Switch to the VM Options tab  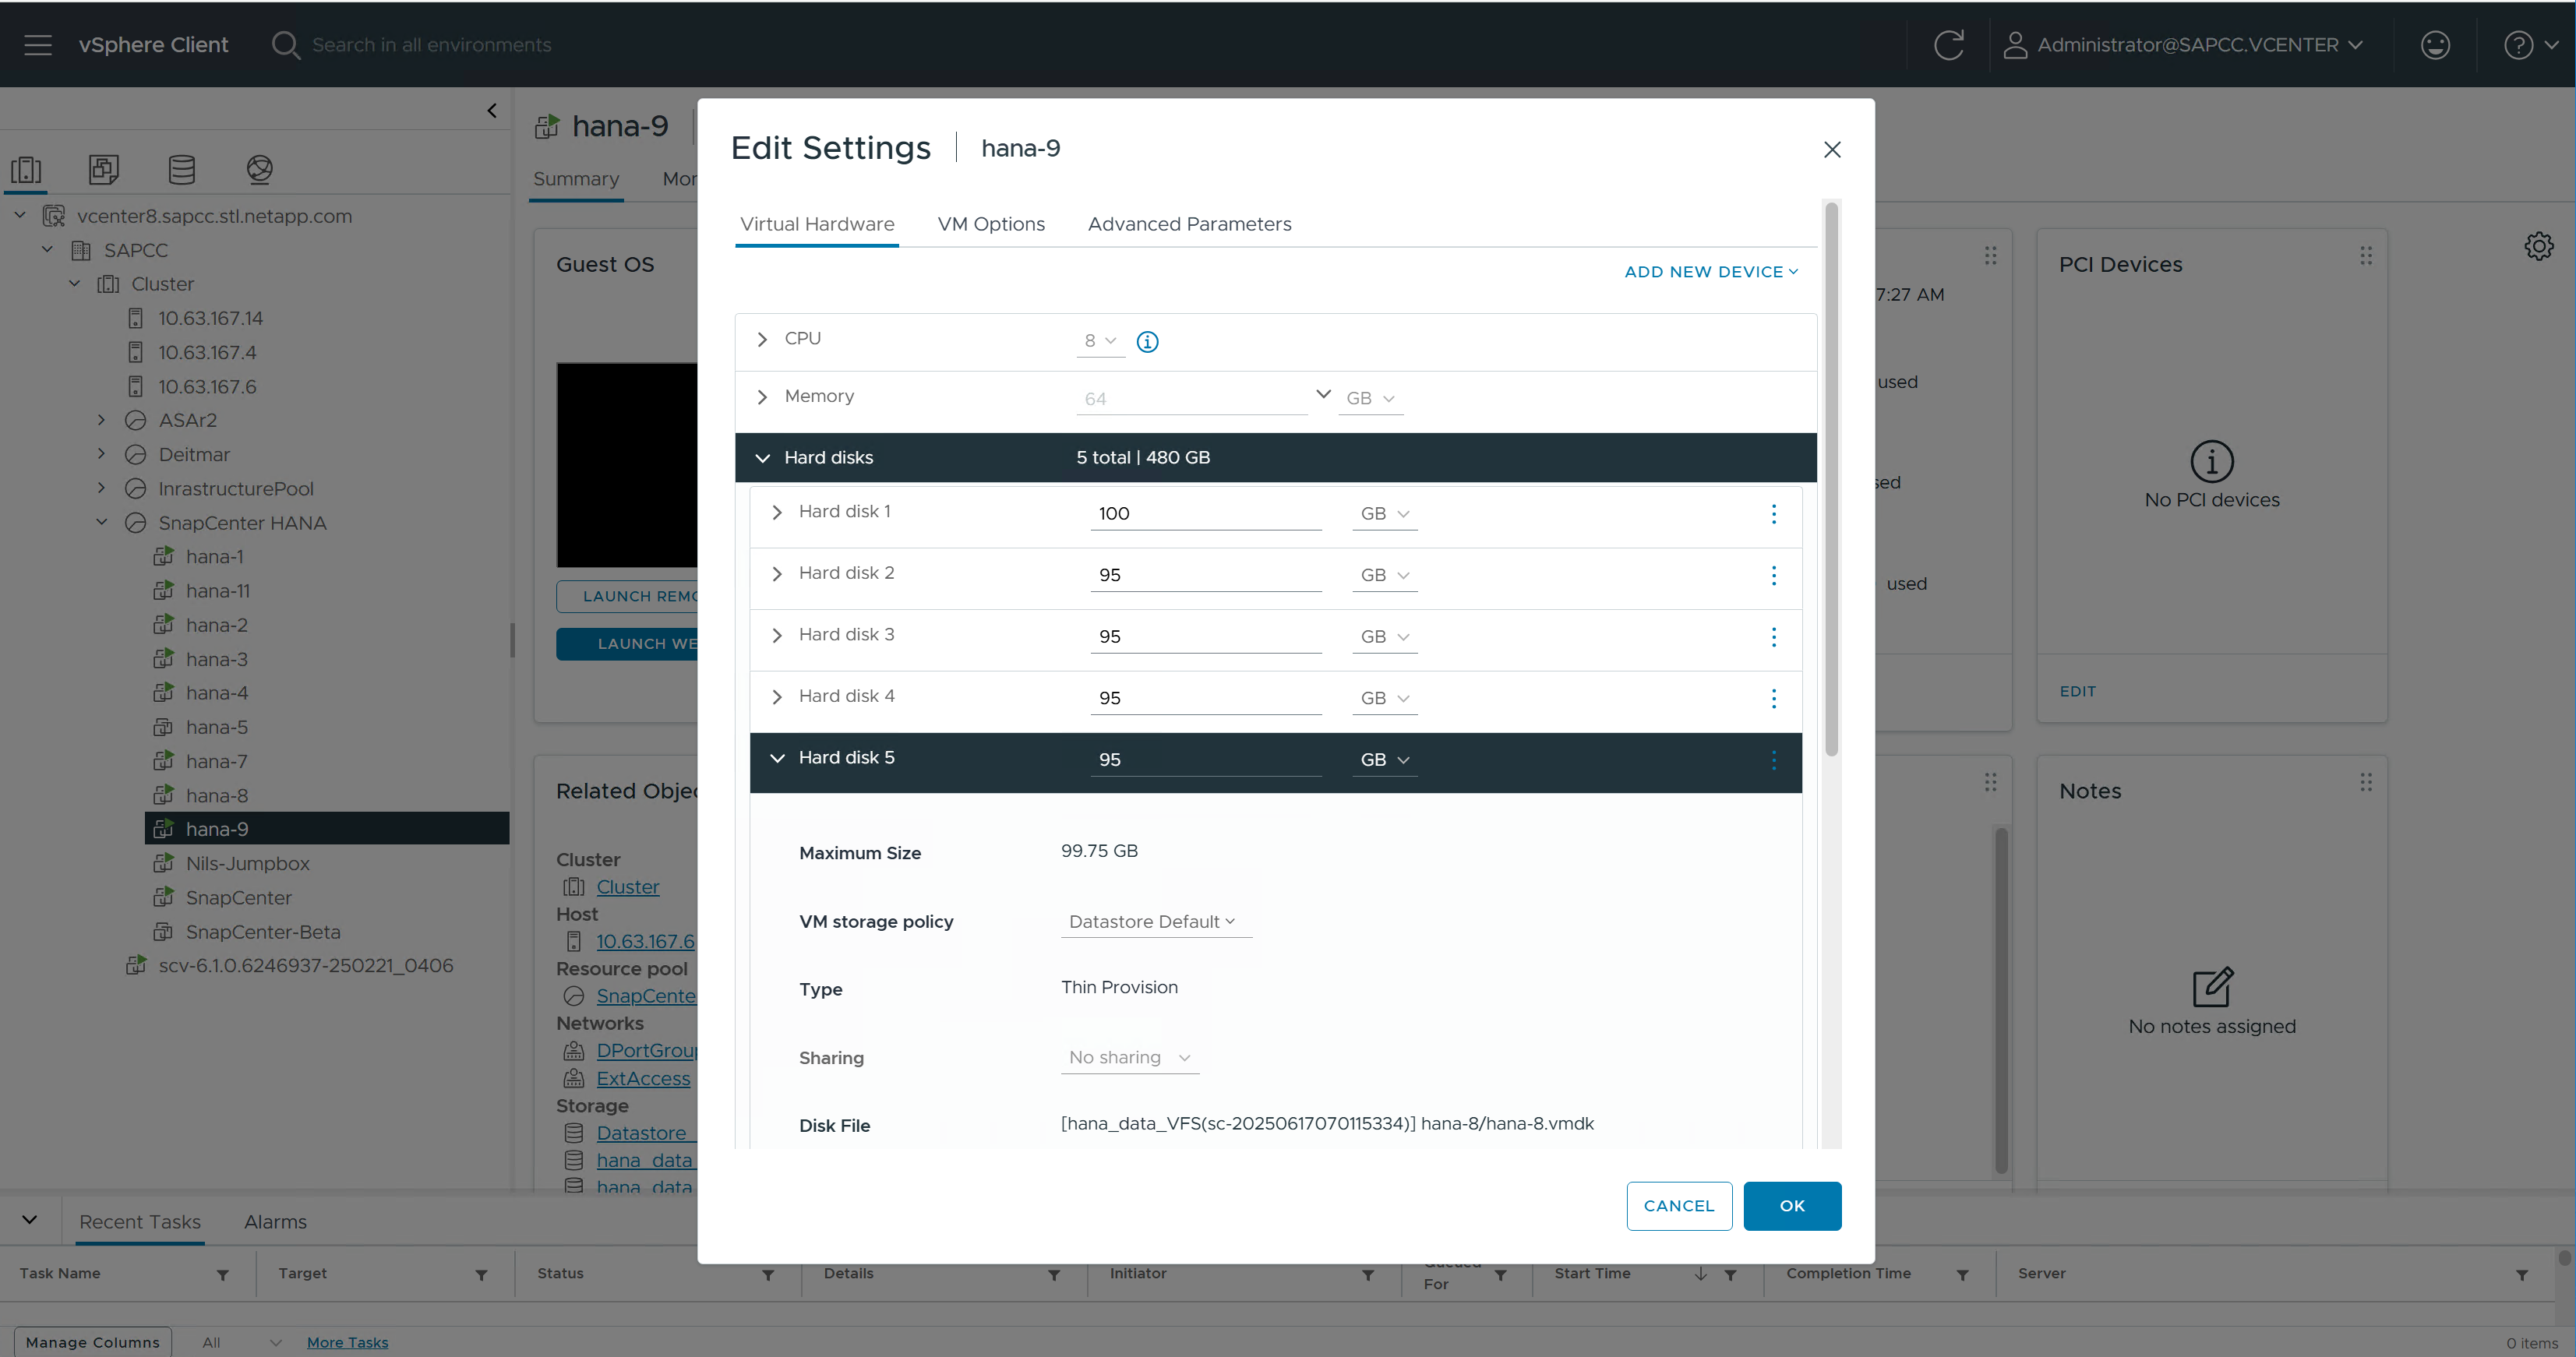pos(990,224)
